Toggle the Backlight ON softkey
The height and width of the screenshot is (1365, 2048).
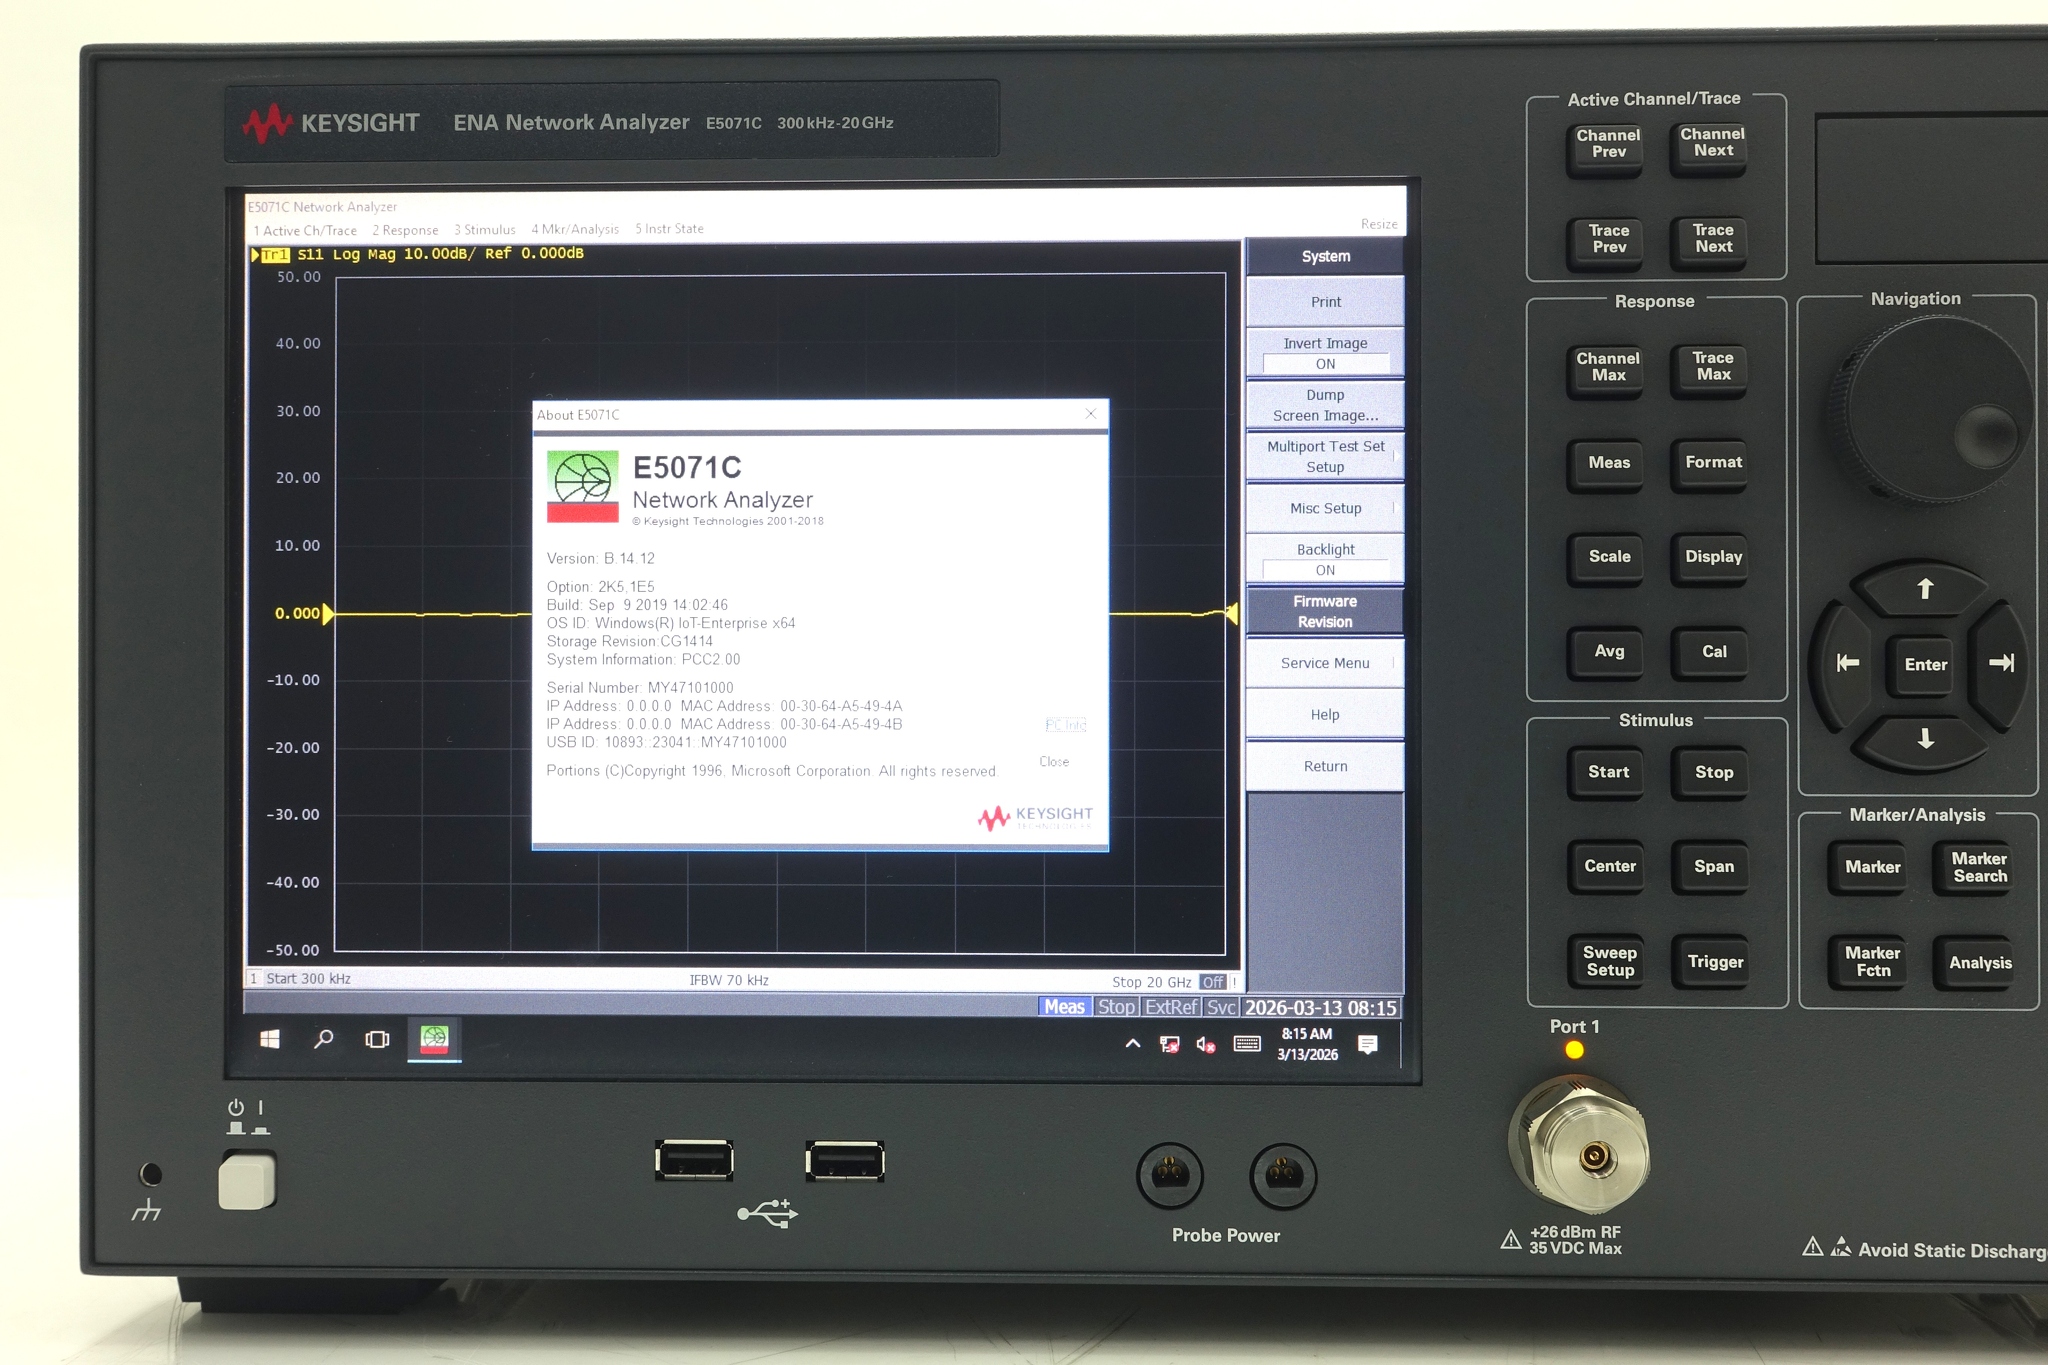1325,560
